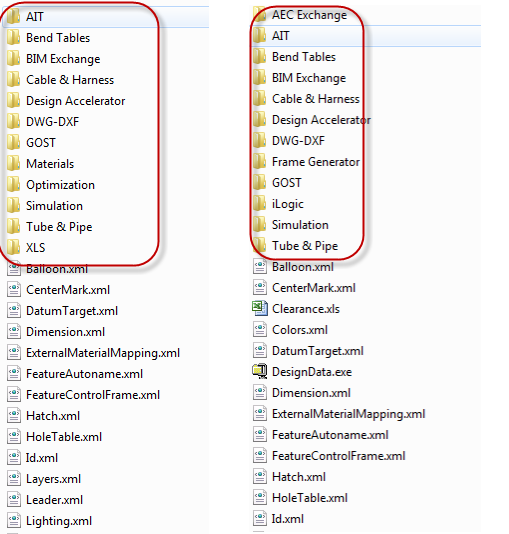This screenshot has width=509, height=534.
Task: Click the Leader.xml file icon
Action: point(14,500)
